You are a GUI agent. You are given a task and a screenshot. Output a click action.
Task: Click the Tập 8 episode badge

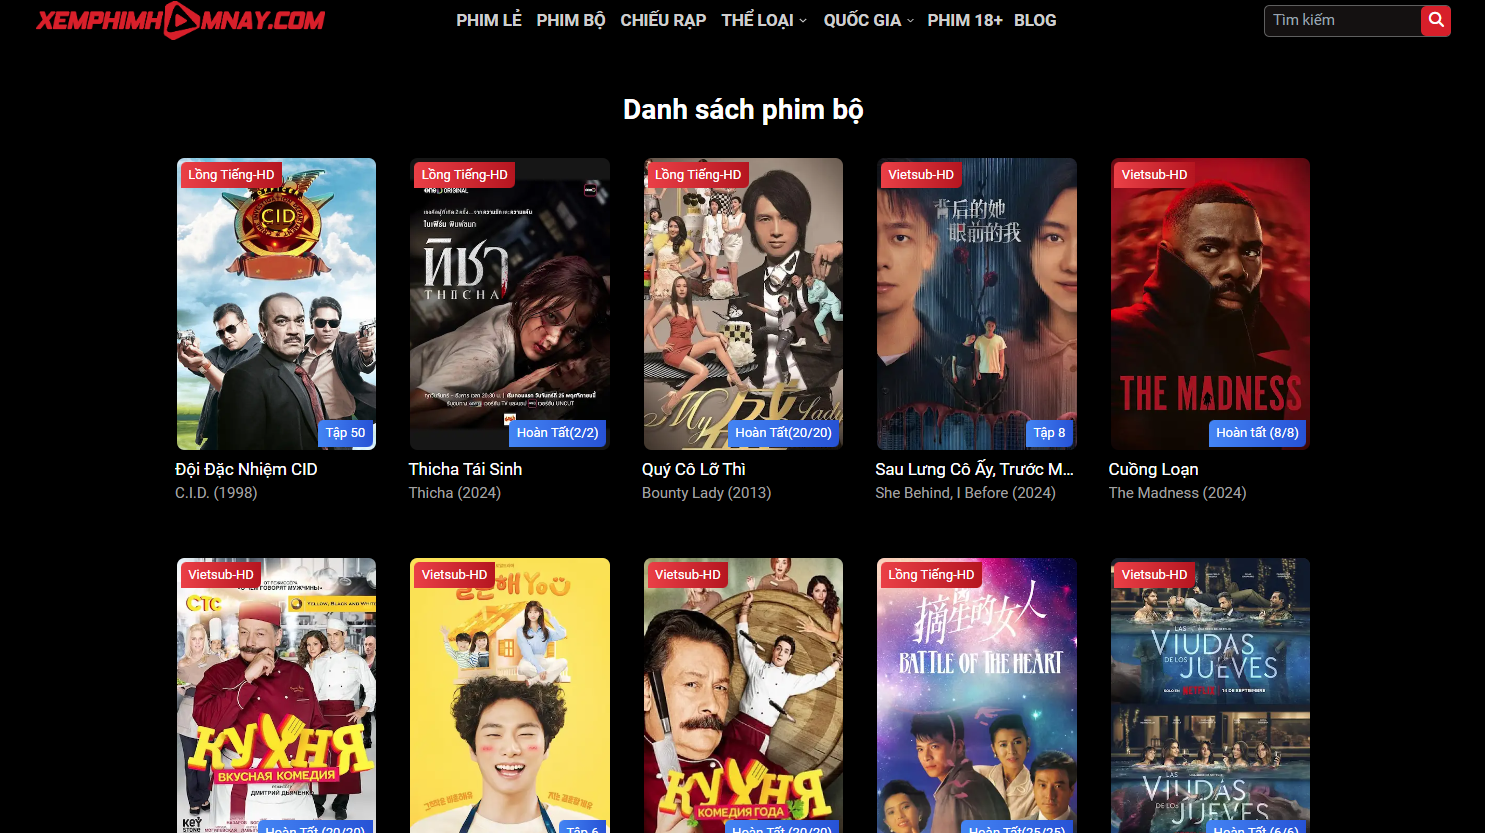pos(1049,433)
